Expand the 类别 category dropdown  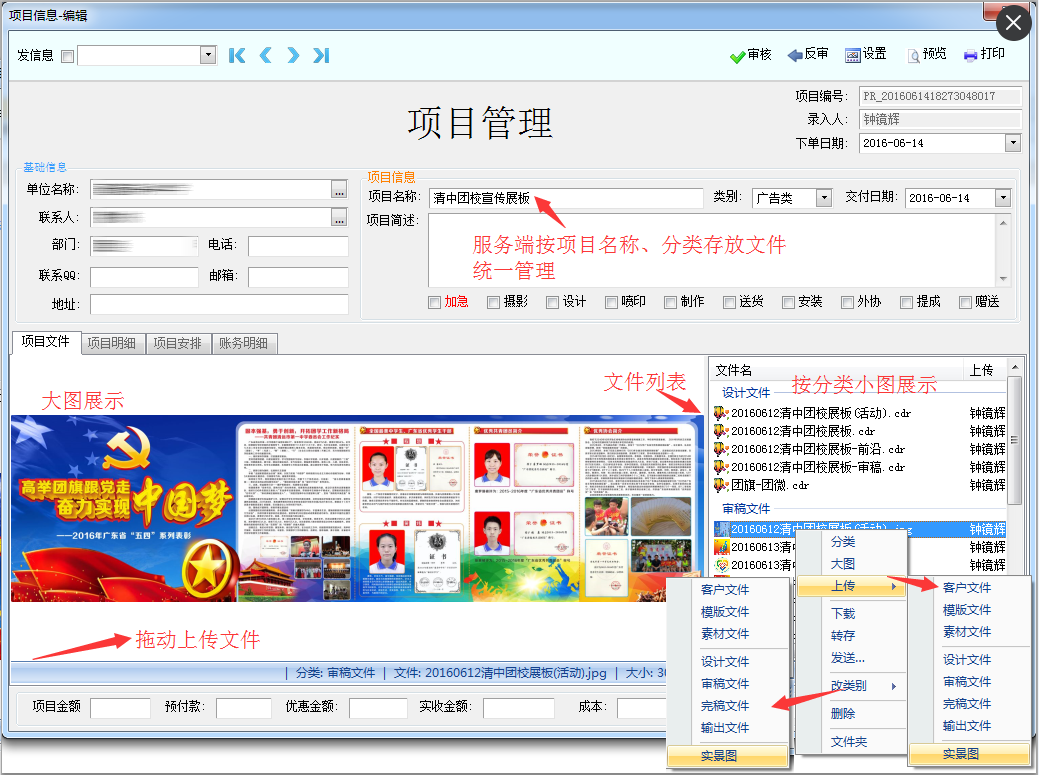pos(824,197)
